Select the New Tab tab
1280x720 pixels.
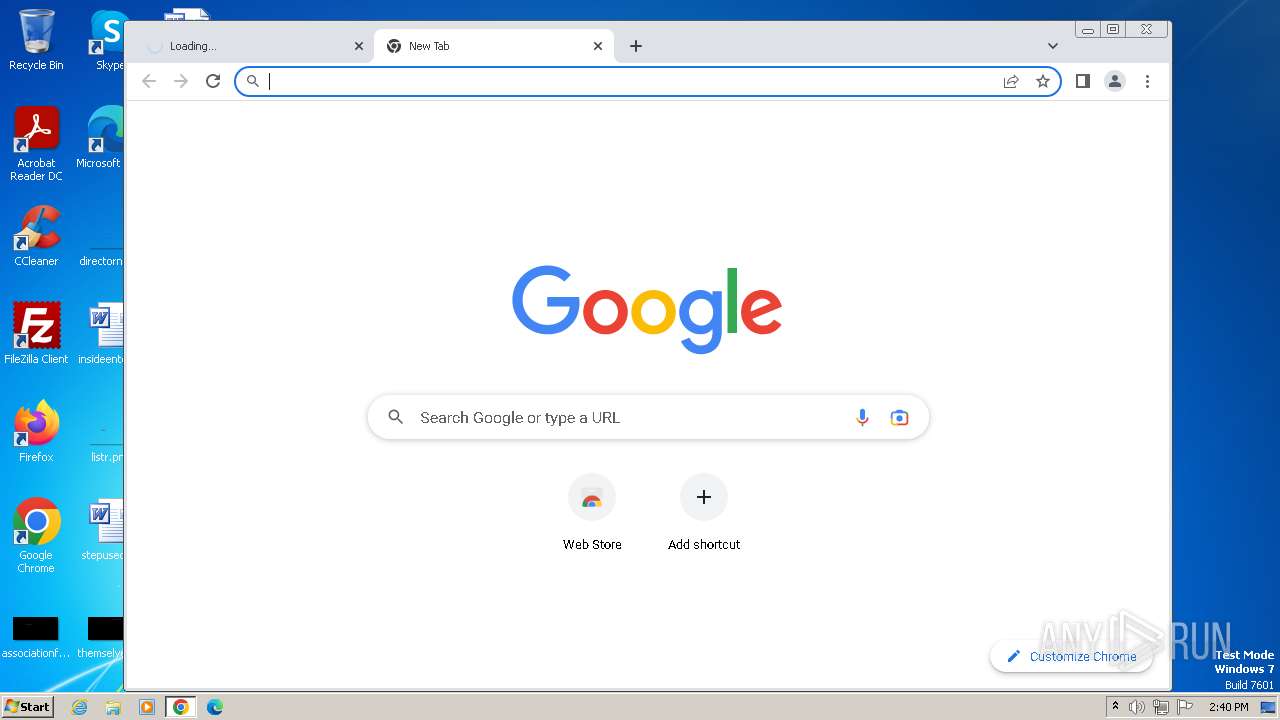tap(494, 46)
